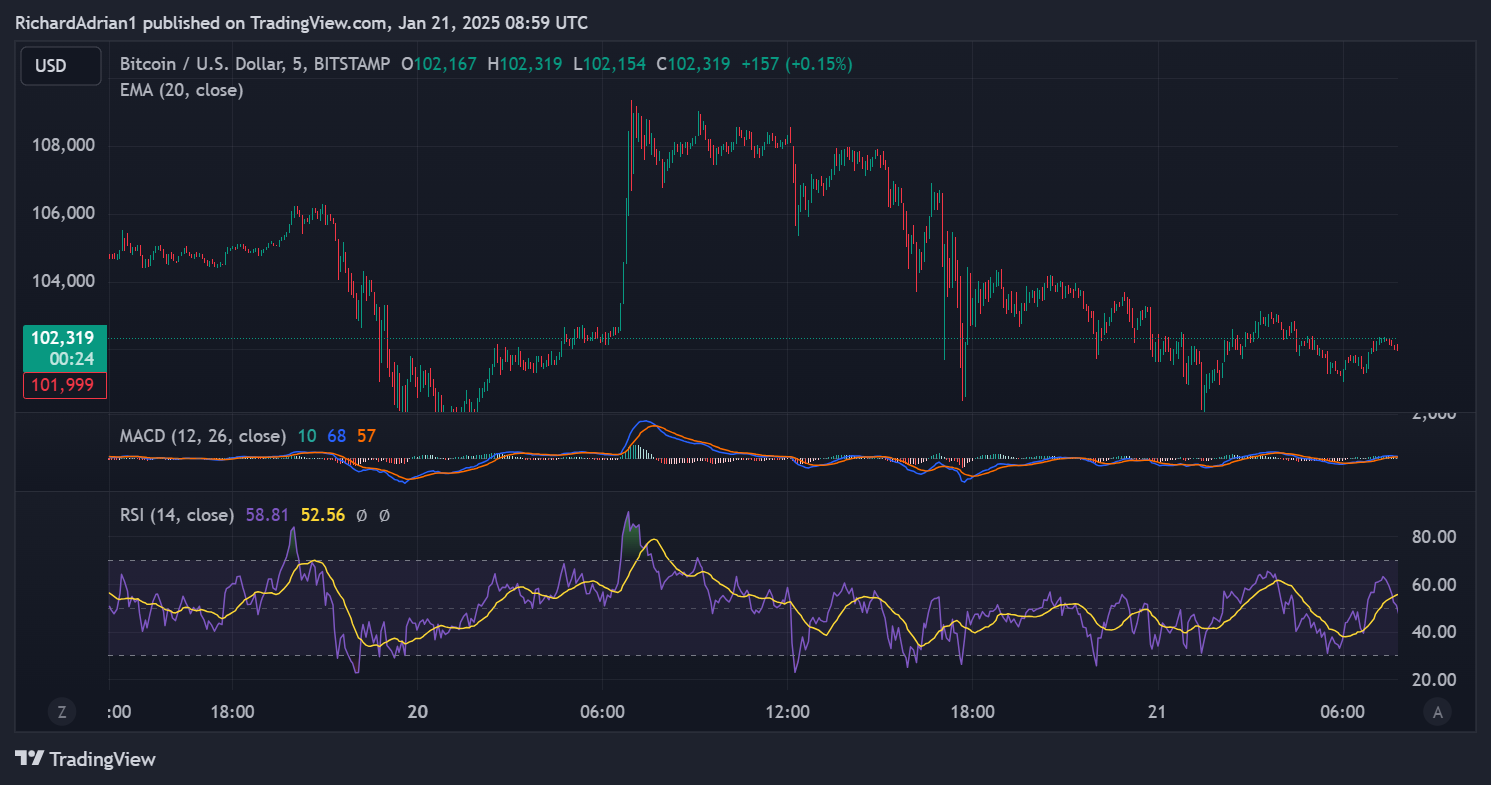The image size is (1491, 785).
Task: Click the red 101,999 price label
Action: [x=63, y=385]
